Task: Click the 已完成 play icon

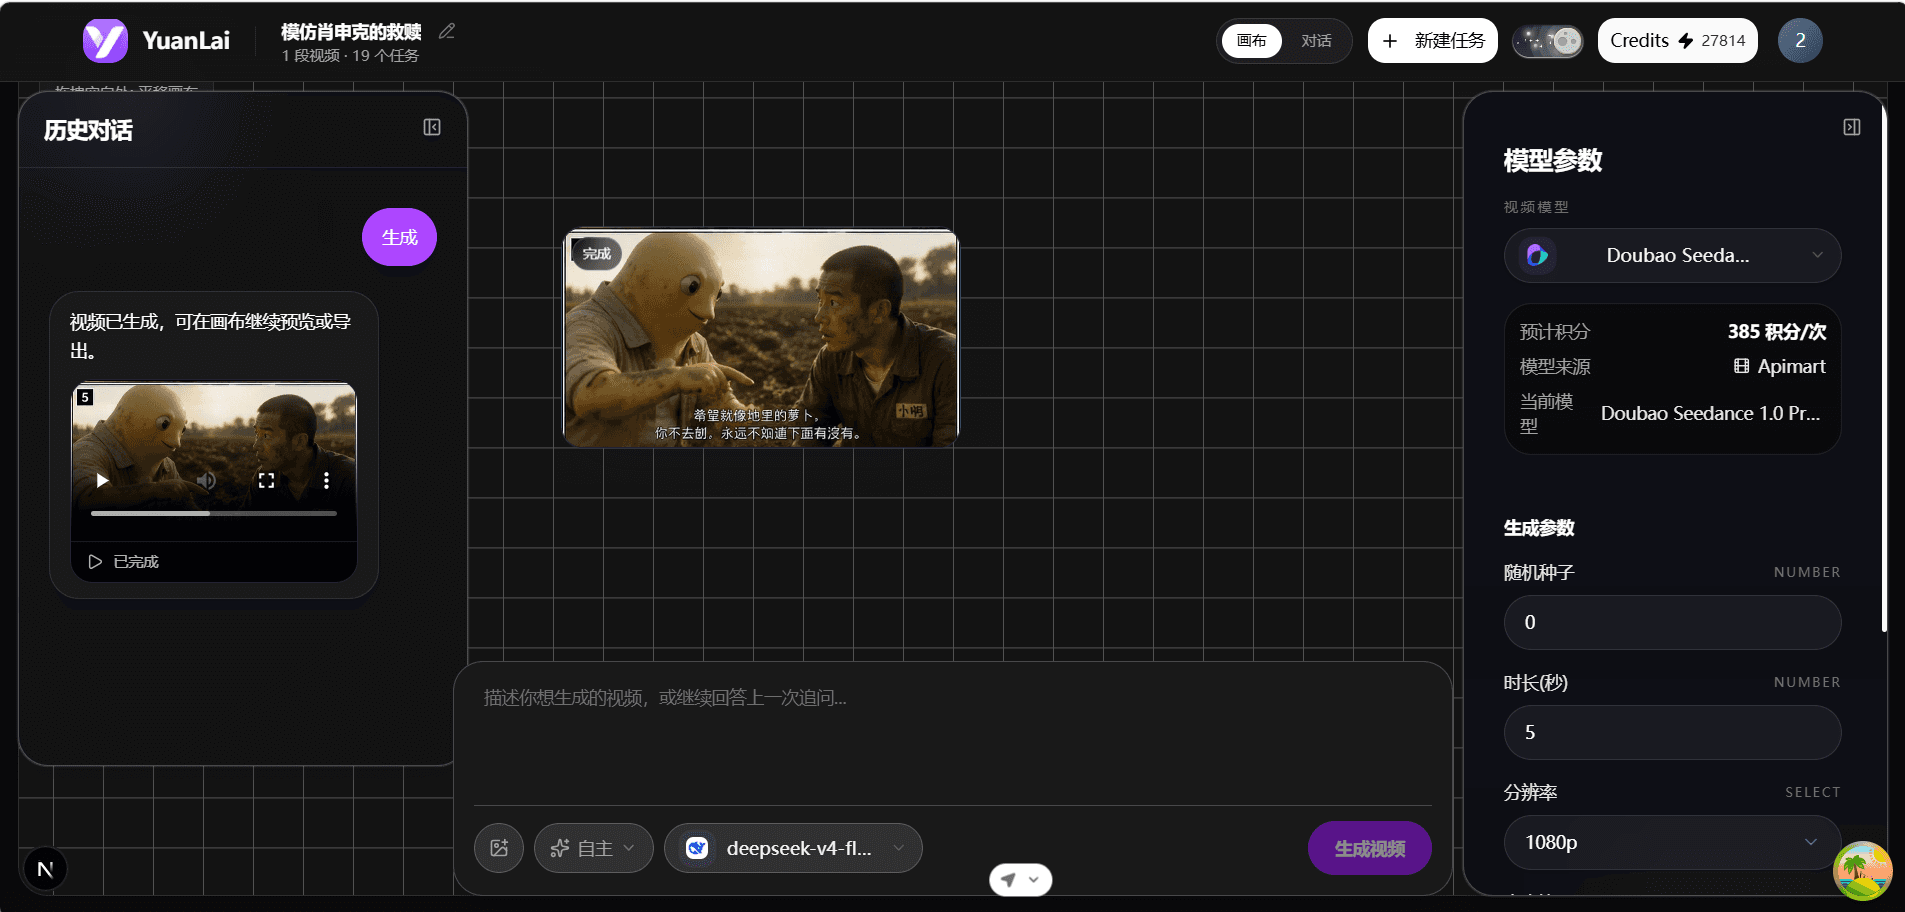Action: (x=95, y=562)
